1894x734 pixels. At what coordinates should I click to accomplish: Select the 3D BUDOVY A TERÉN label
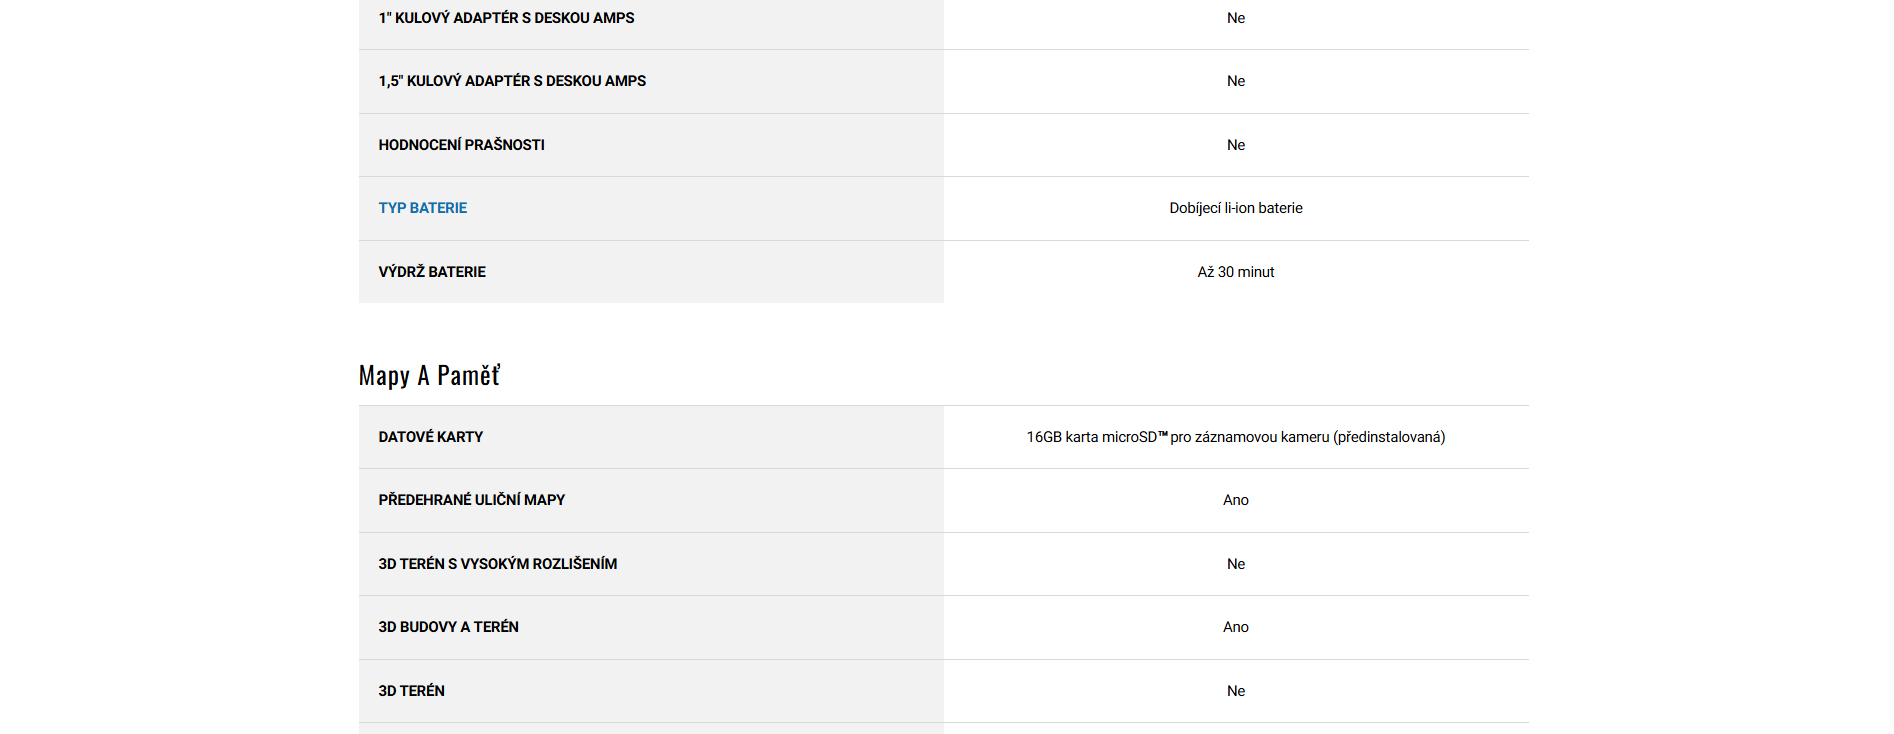[x=448, y=627]
